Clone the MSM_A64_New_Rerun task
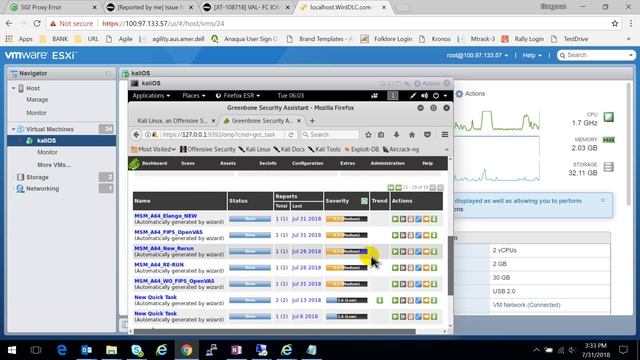Screen dimensions: 640x360 [426, 252]
